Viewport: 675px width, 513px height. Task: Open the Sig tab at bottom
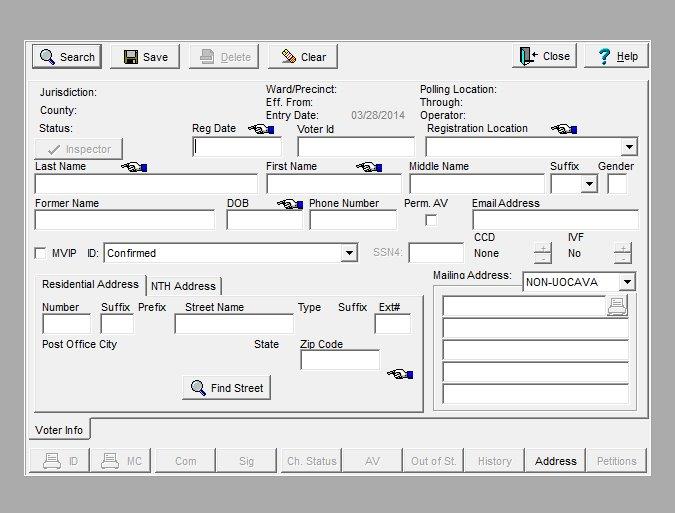[x=246, y=461]
